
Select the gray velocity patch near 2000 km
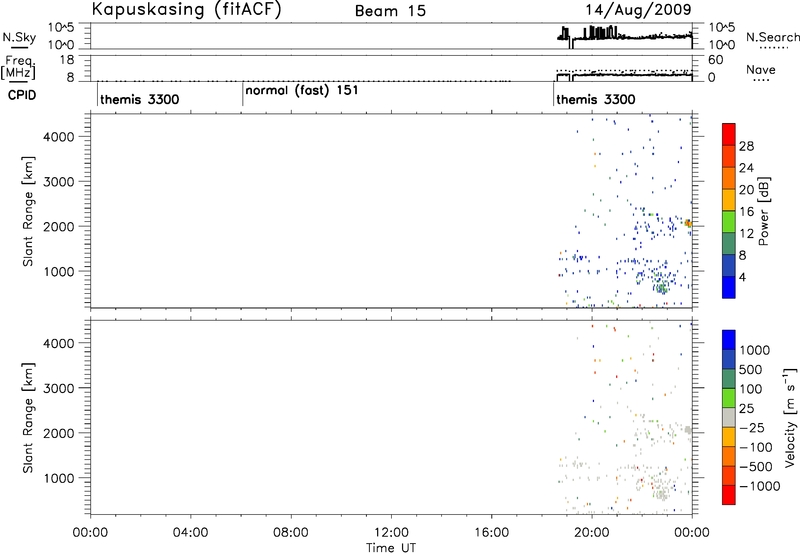[x=688, y=430]
